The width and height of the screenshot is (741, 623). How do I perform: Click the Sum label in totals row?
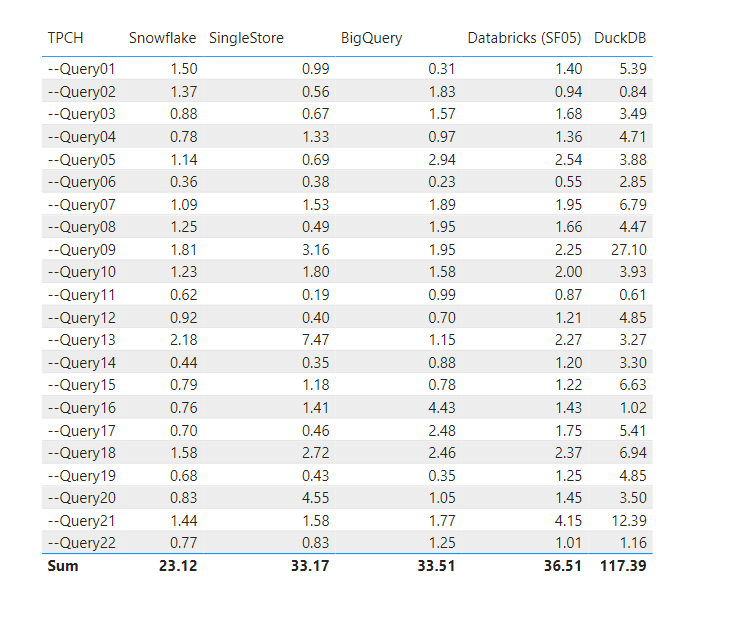tap(63, 567)
